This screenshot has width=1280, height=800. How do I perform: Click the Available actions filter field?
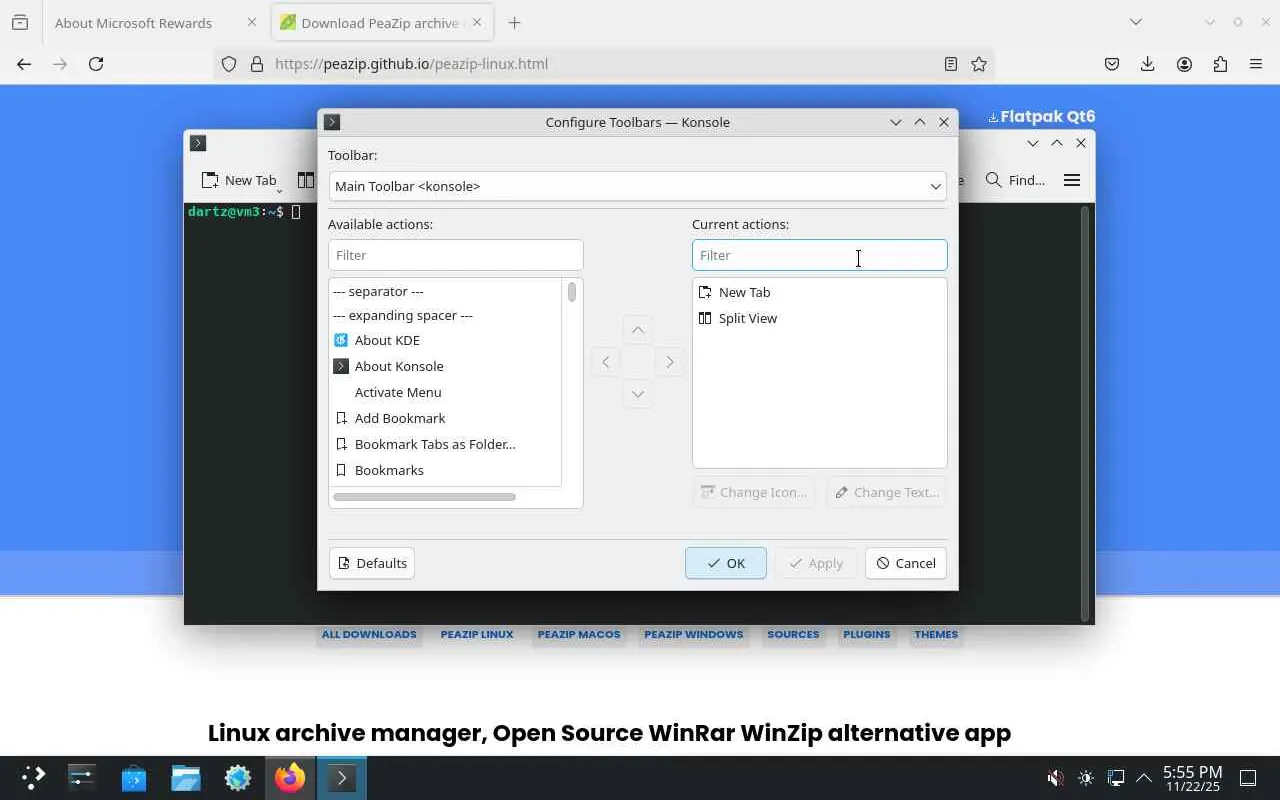point(456,255)
